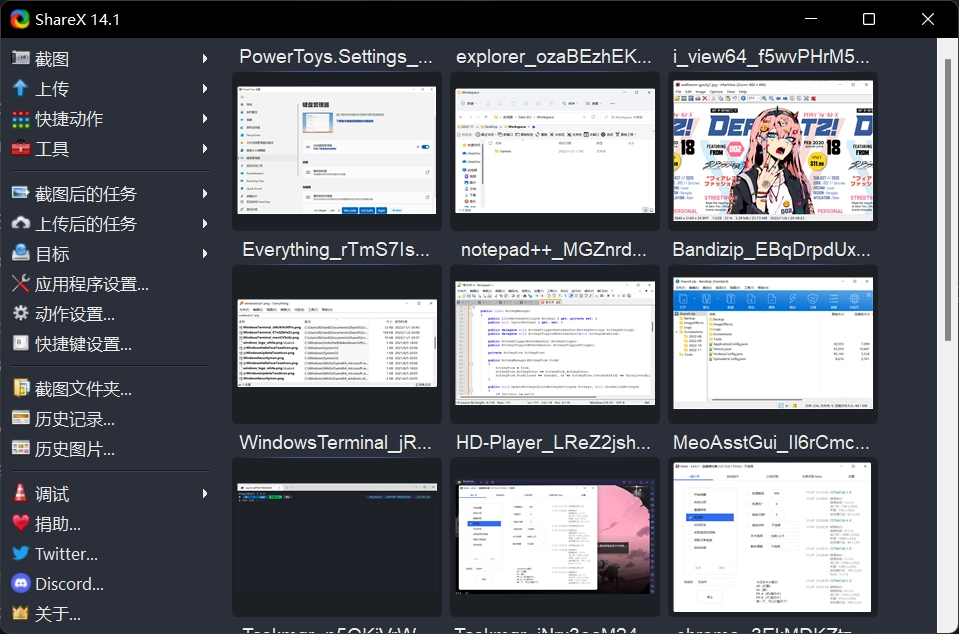The width and height of the screenshot is (959, 634).
Task: Expand the 上传后的任务 submenu arrow
Action: tap(205, 224)
